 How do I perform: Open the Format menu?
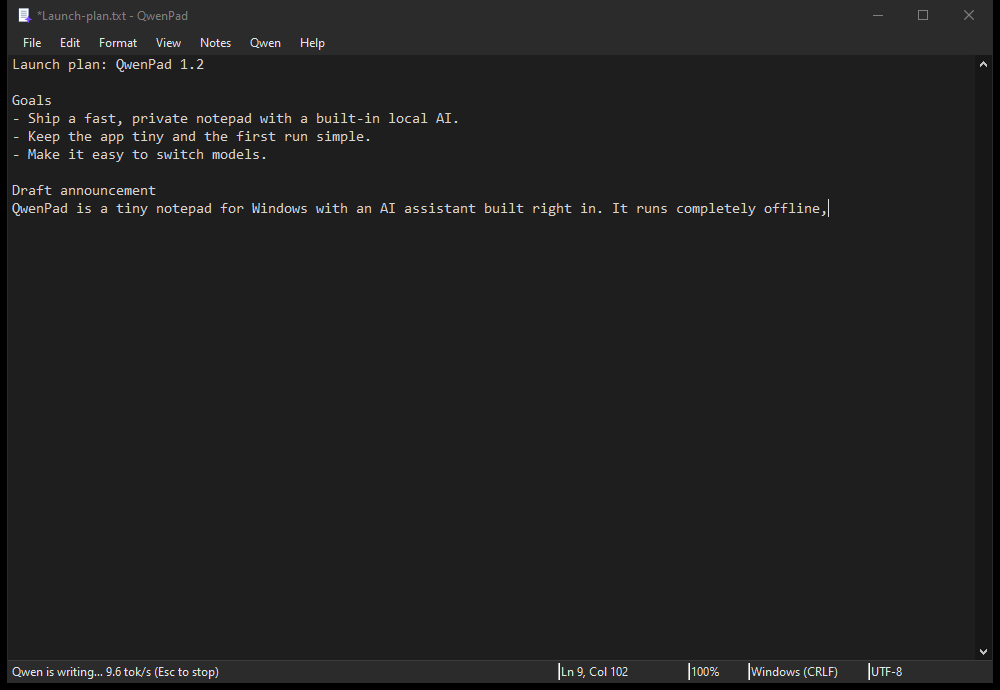pos(118,43)
